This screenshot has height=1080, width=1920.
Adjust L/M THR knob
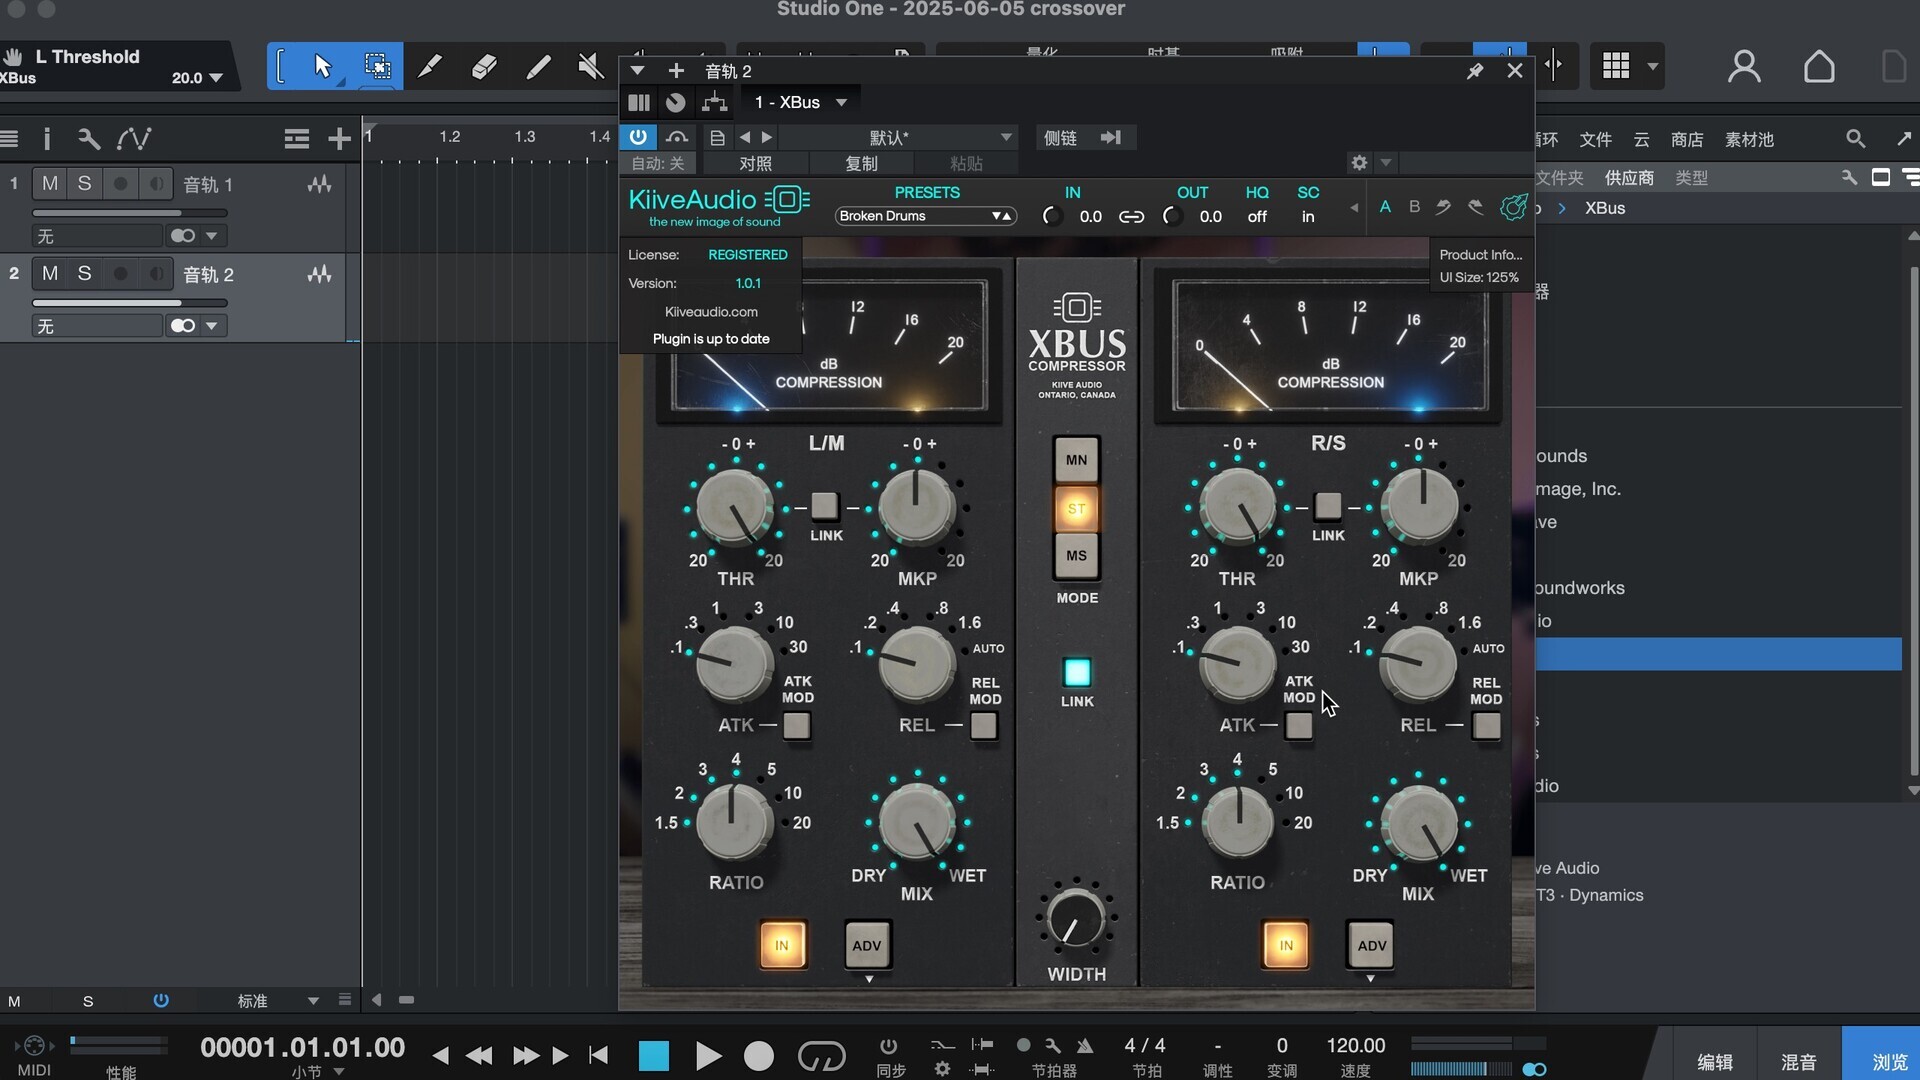point(735,507)
